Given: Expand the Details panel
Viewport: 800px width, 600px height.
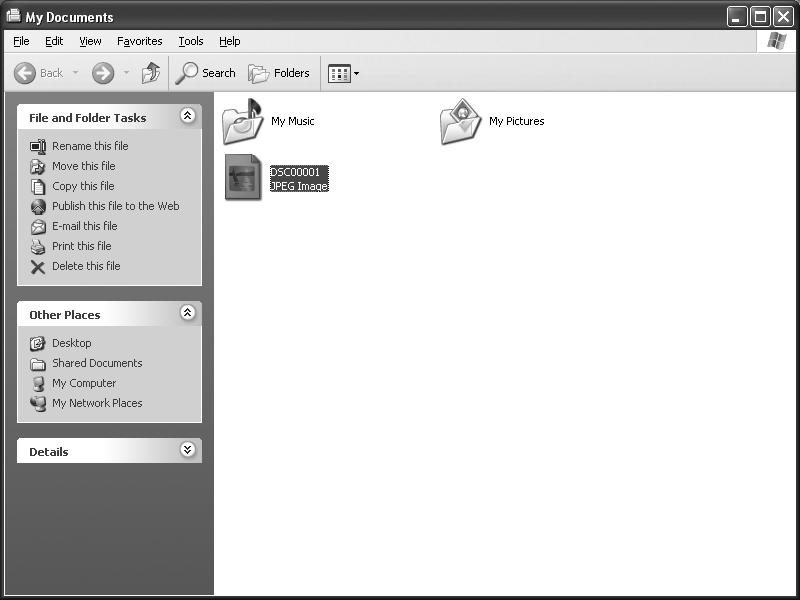Looking at the screenshot, I should [x=187, y=449].
